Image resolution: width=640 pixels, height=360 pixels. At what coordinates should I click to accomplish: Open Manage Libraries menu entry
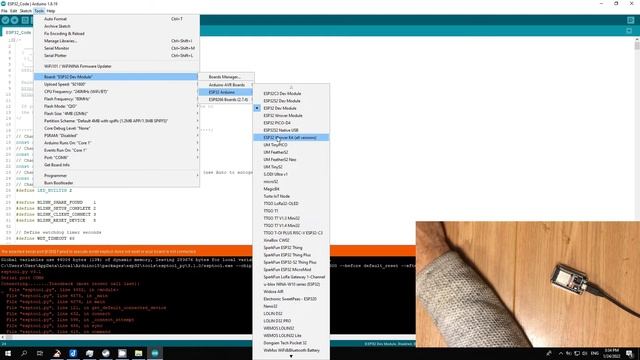point(116,41)
